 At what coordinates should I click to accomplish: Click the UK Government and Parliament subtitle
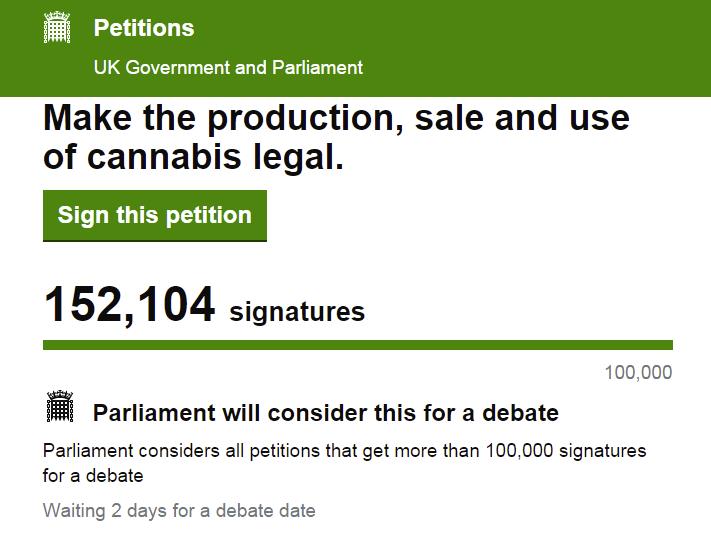click(228, 68)
